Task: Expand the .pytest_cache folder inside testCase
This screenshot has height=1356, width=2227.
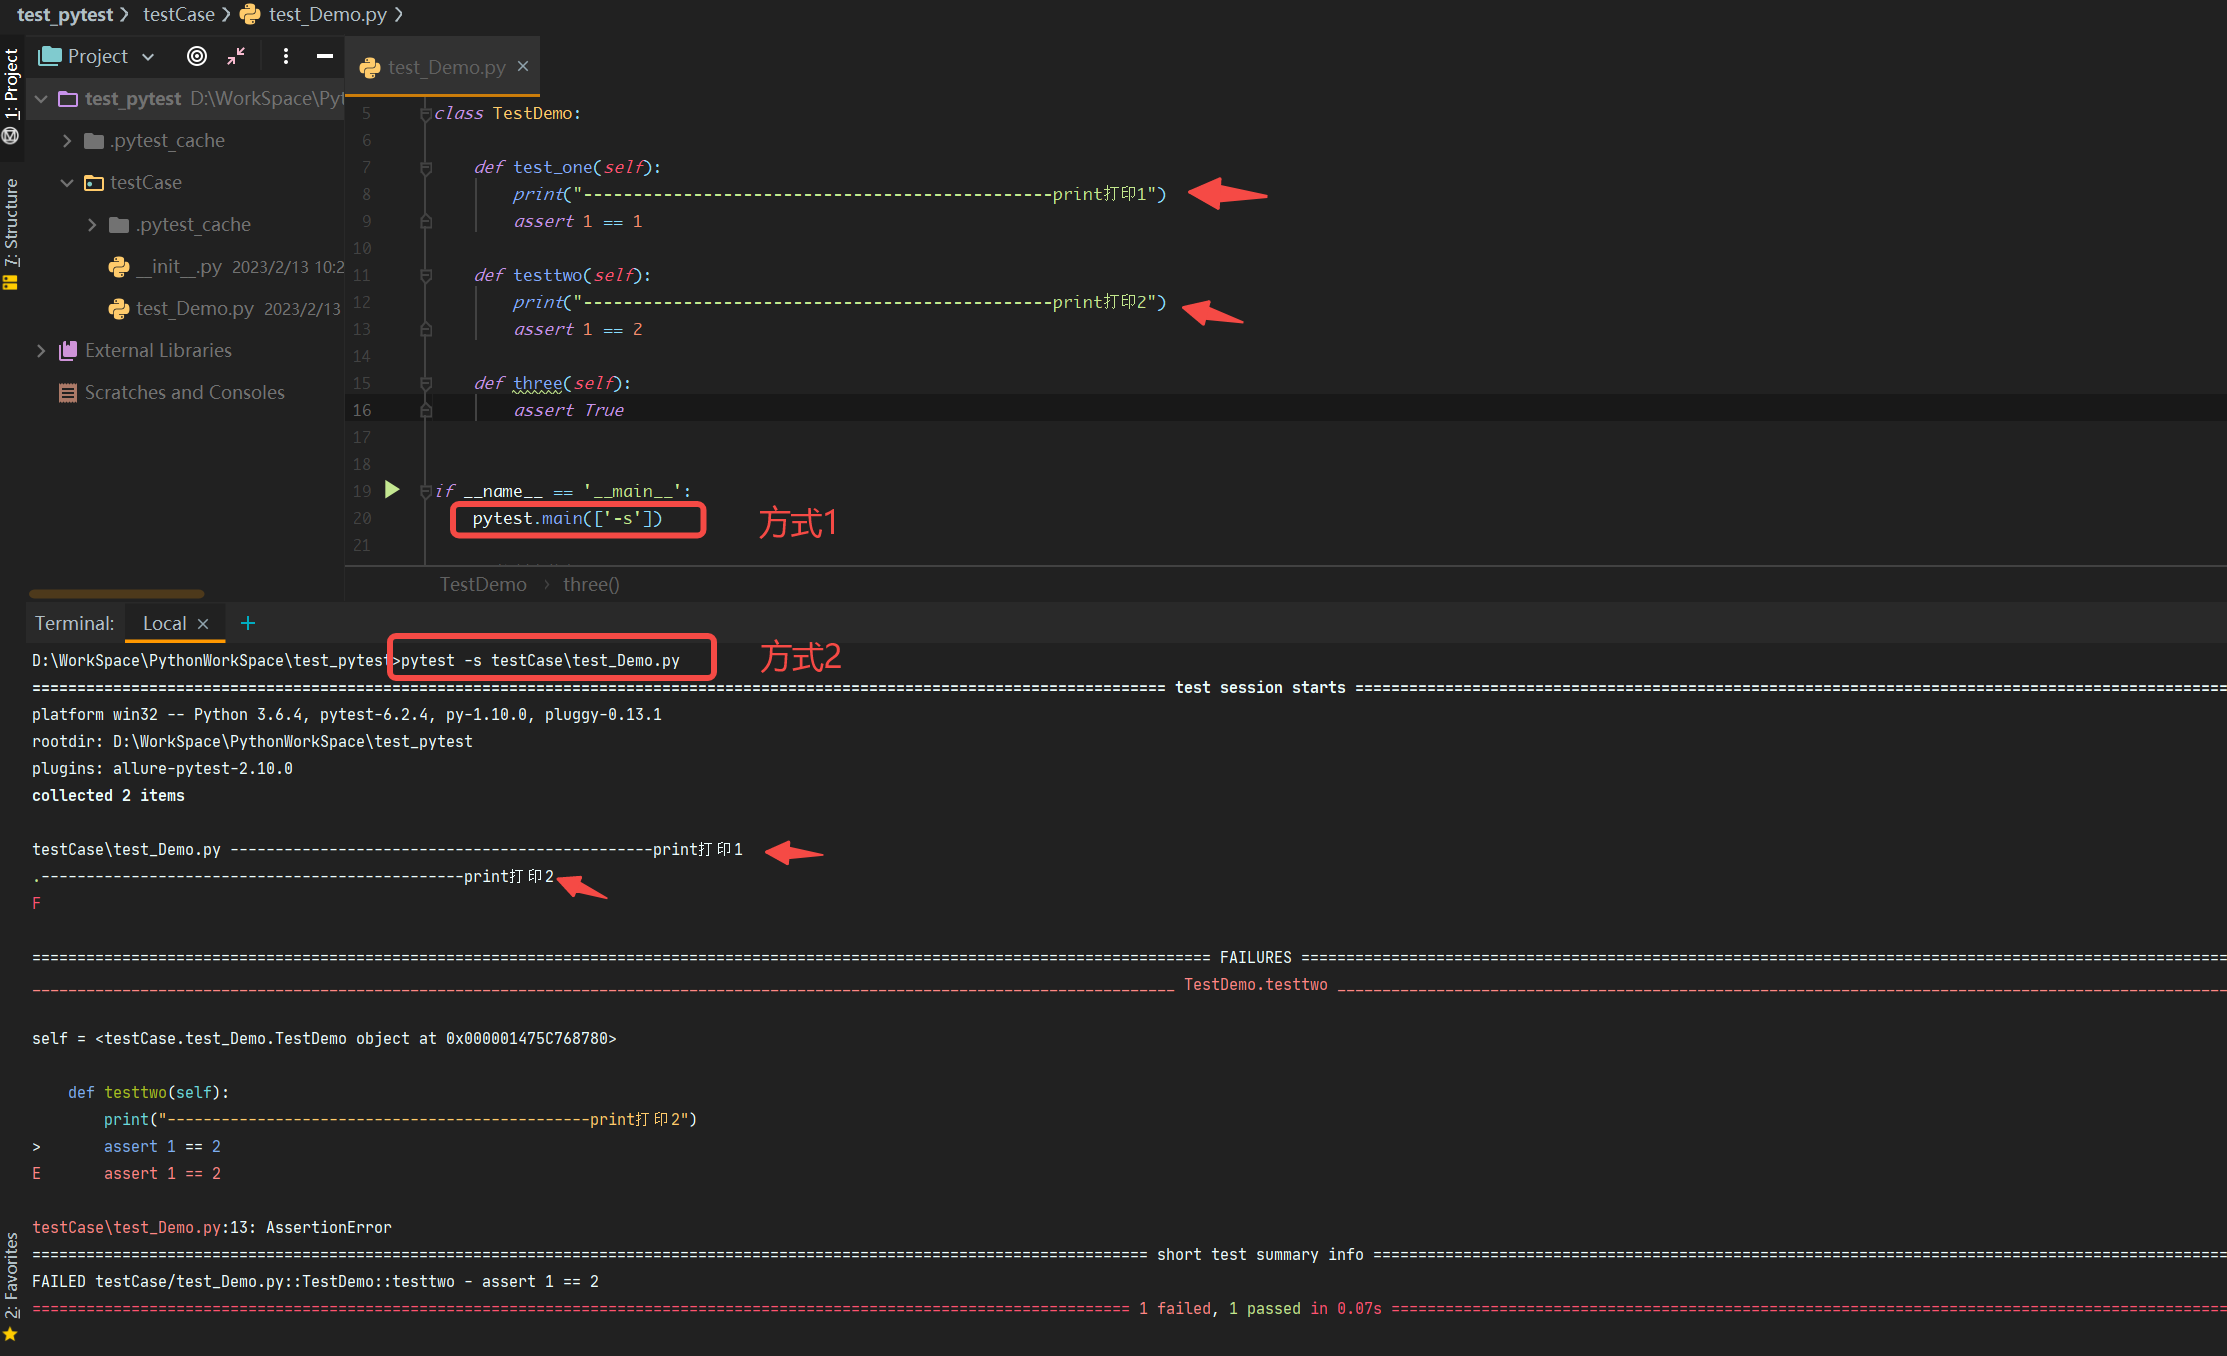Action: (92, 225)
